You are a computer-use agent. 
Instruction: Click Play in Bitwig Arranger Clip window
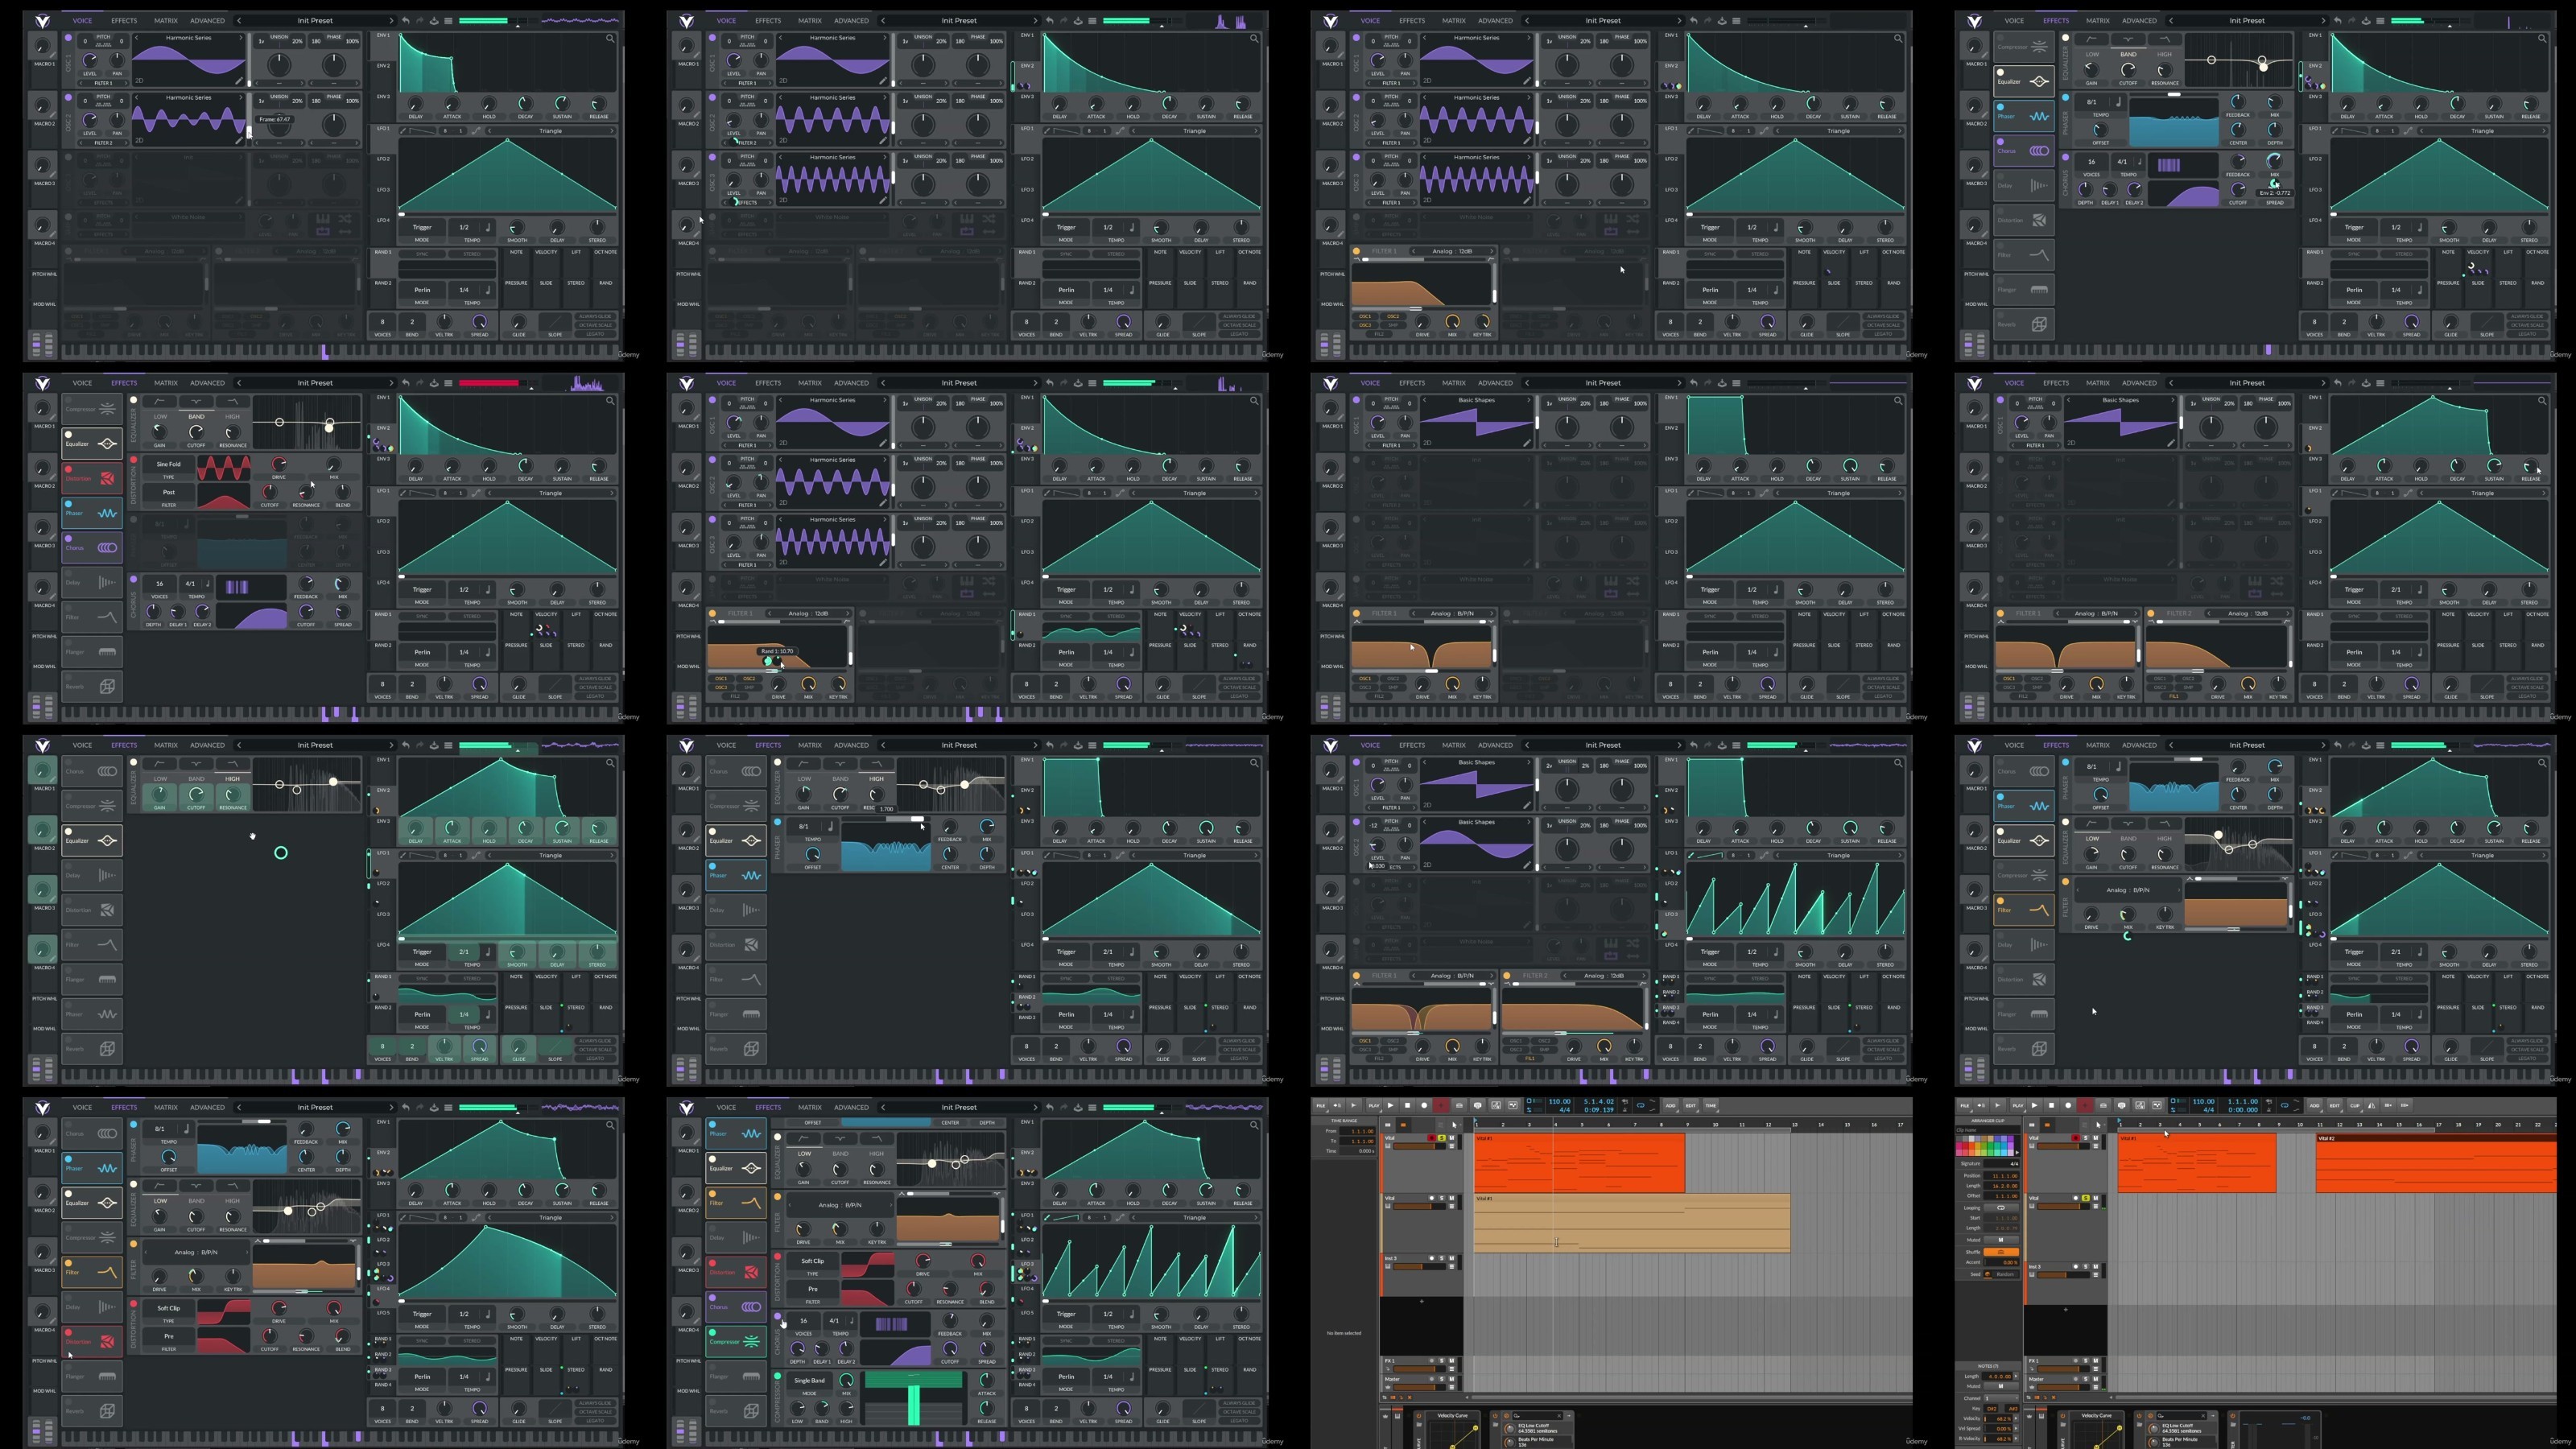(x=2035, y=1106)
